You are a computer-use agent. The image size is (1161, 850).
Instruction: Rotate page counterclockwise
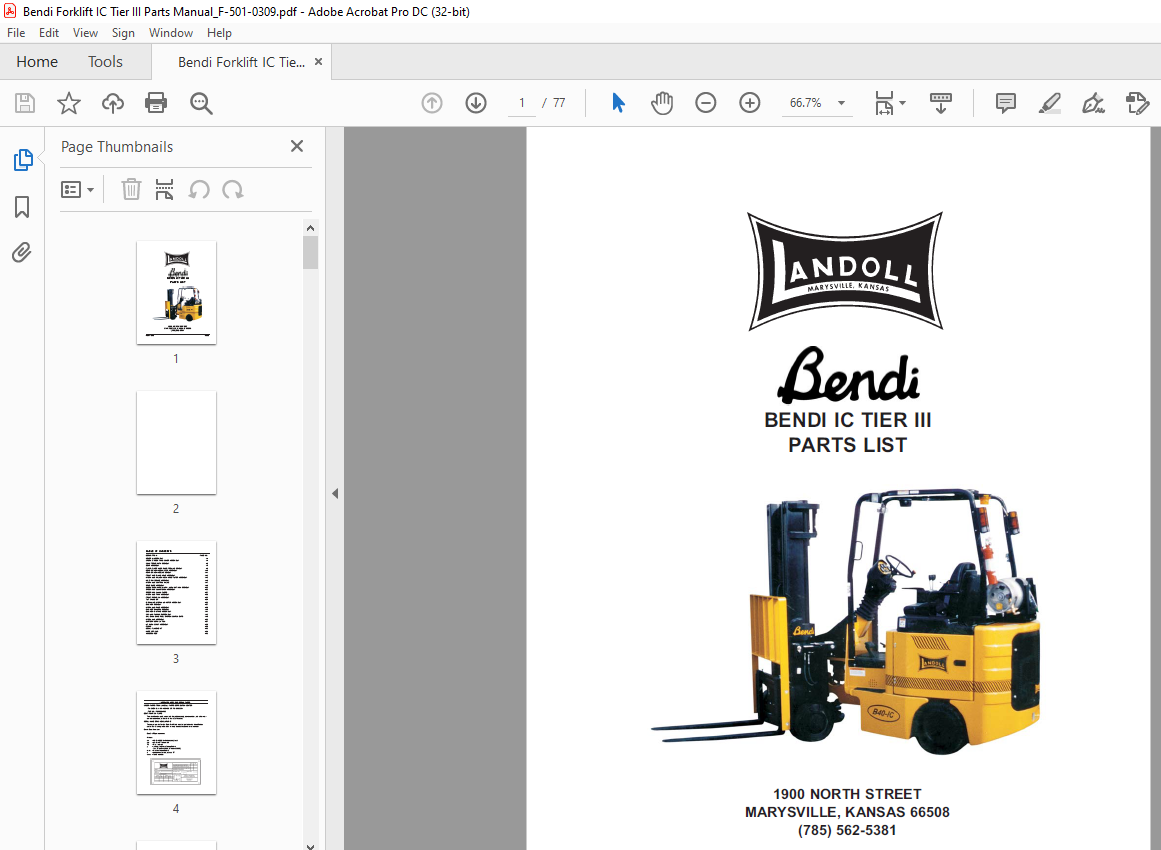(x=198, y=190)
